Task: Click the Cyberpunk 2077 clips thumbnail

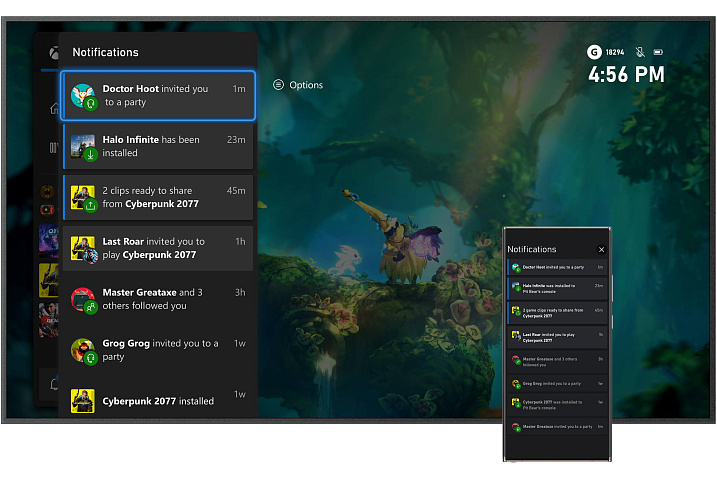Action: point(82,197)
